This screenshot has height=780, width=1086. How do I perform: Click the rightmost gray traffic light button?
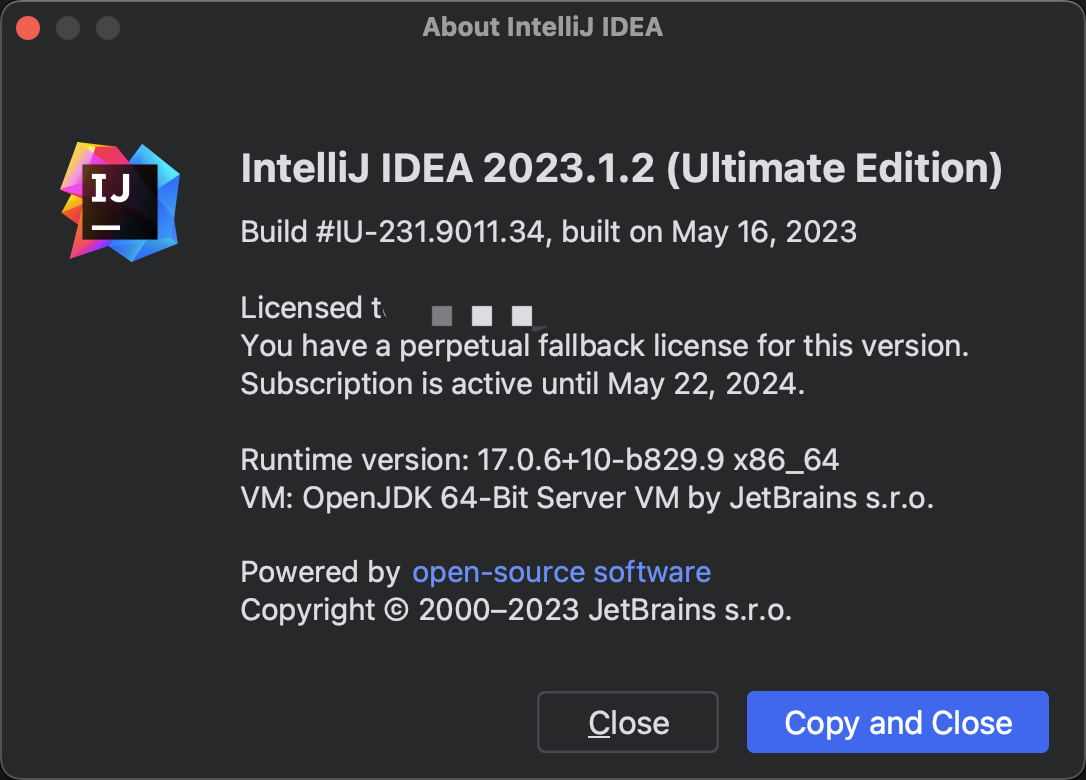pos(107,27)
